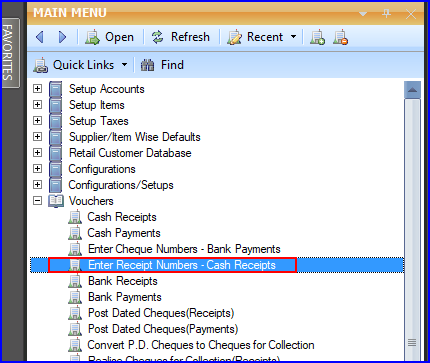This screenshot has width=430, height=363.
Task: Expand Supplier/Item Wise Defaults node
Action: click(38, 137)
